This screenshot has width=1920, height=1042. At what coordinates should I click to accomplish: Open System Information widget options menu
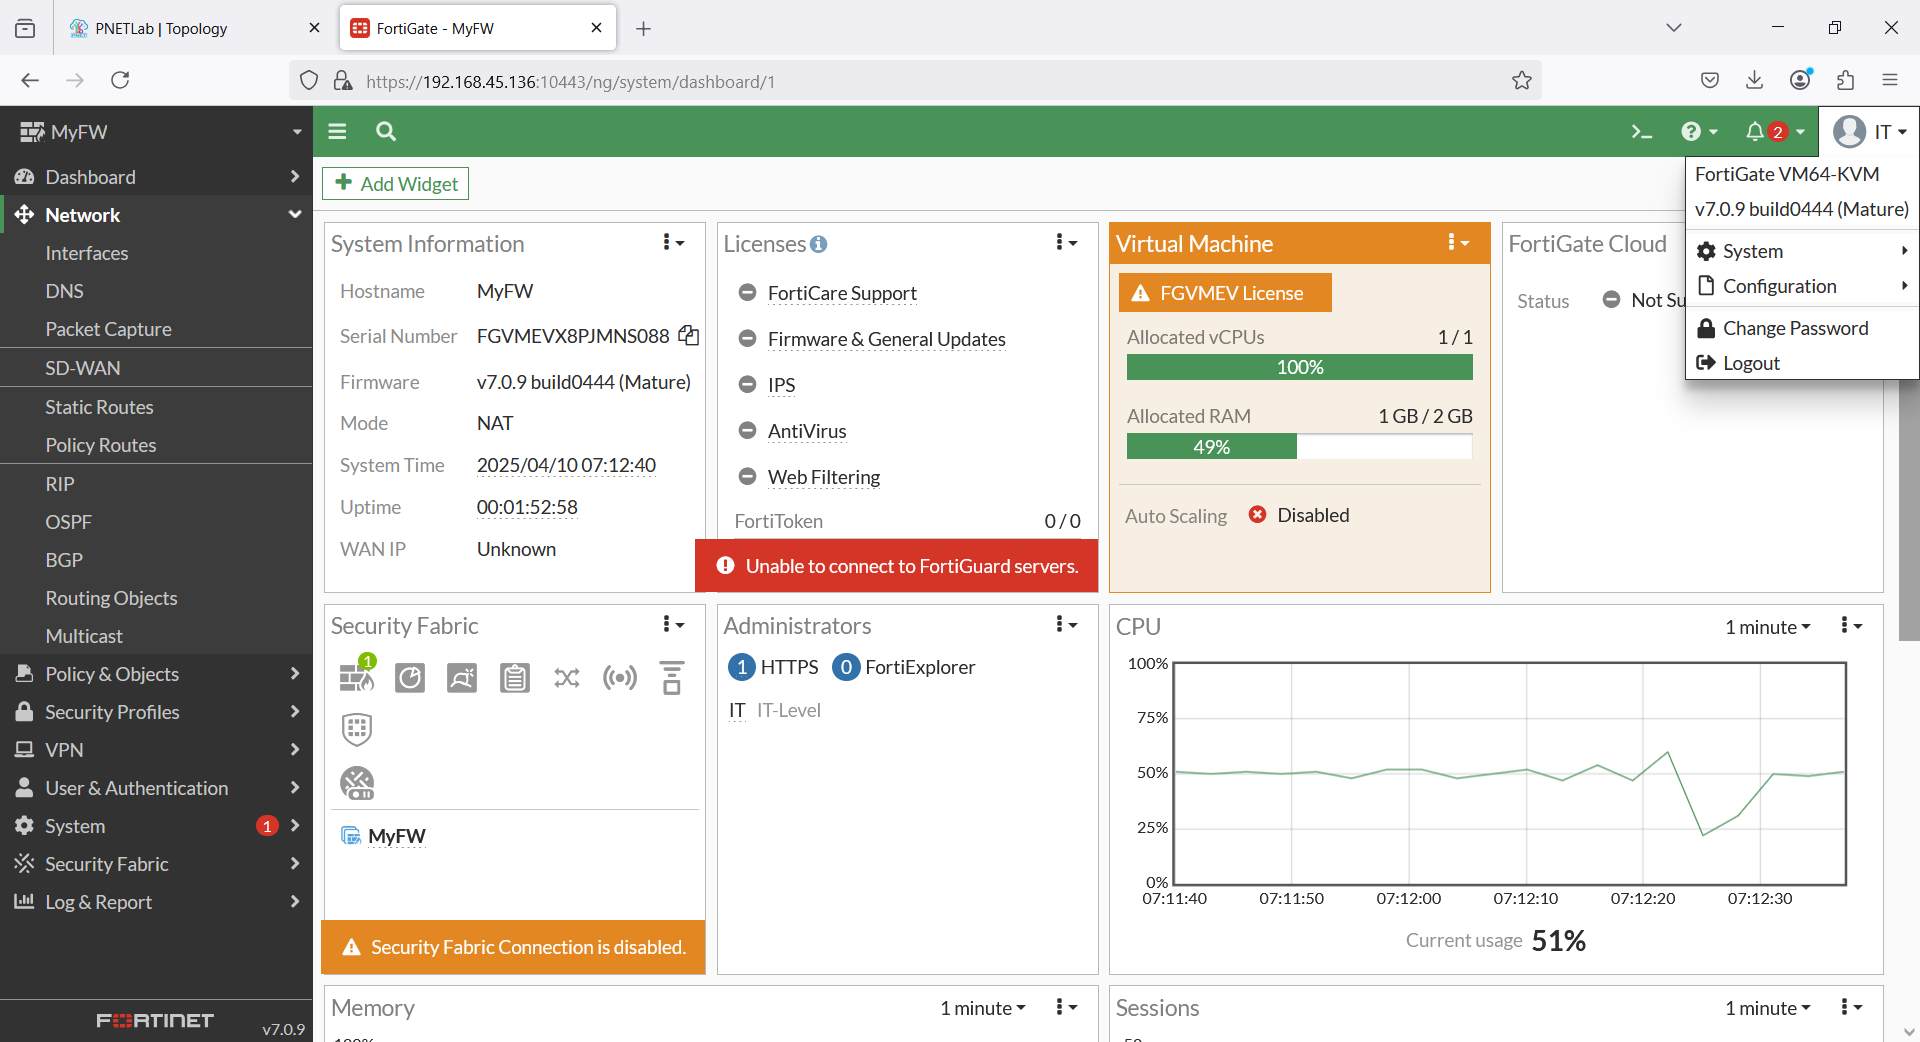pos(673,242)
